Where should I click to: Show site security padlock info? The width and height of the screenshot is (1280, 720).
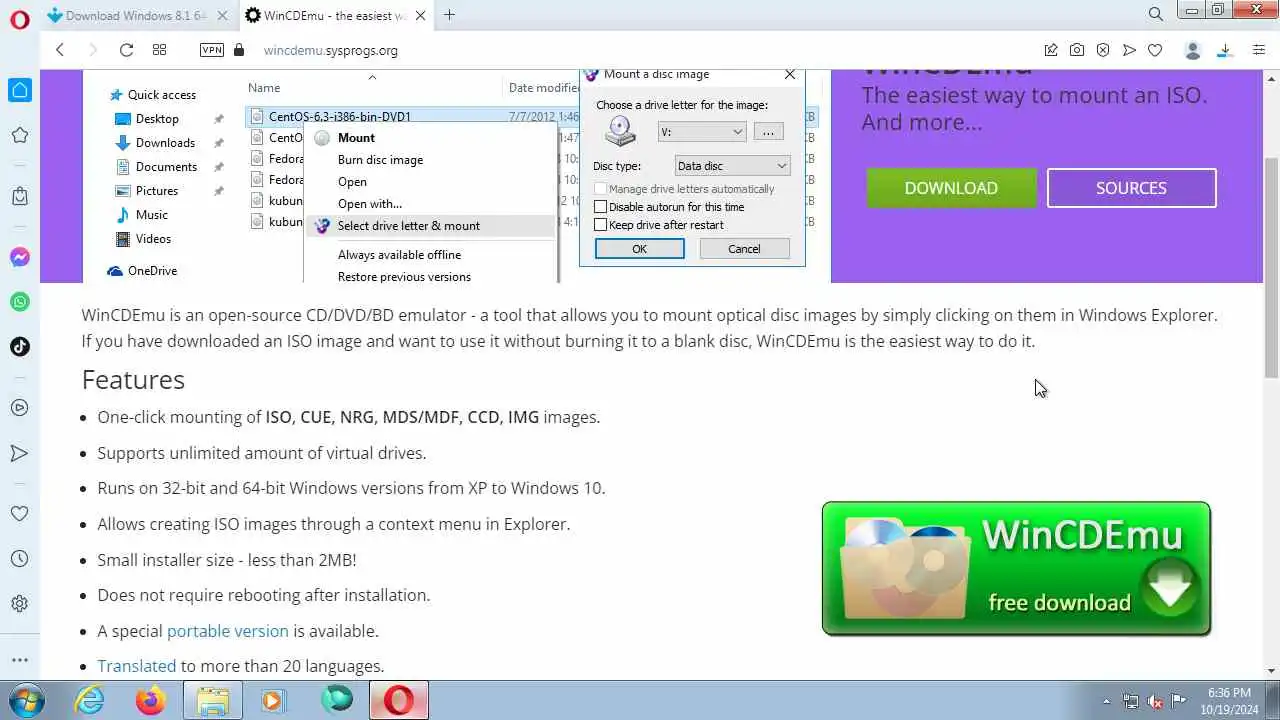(238, 50)
